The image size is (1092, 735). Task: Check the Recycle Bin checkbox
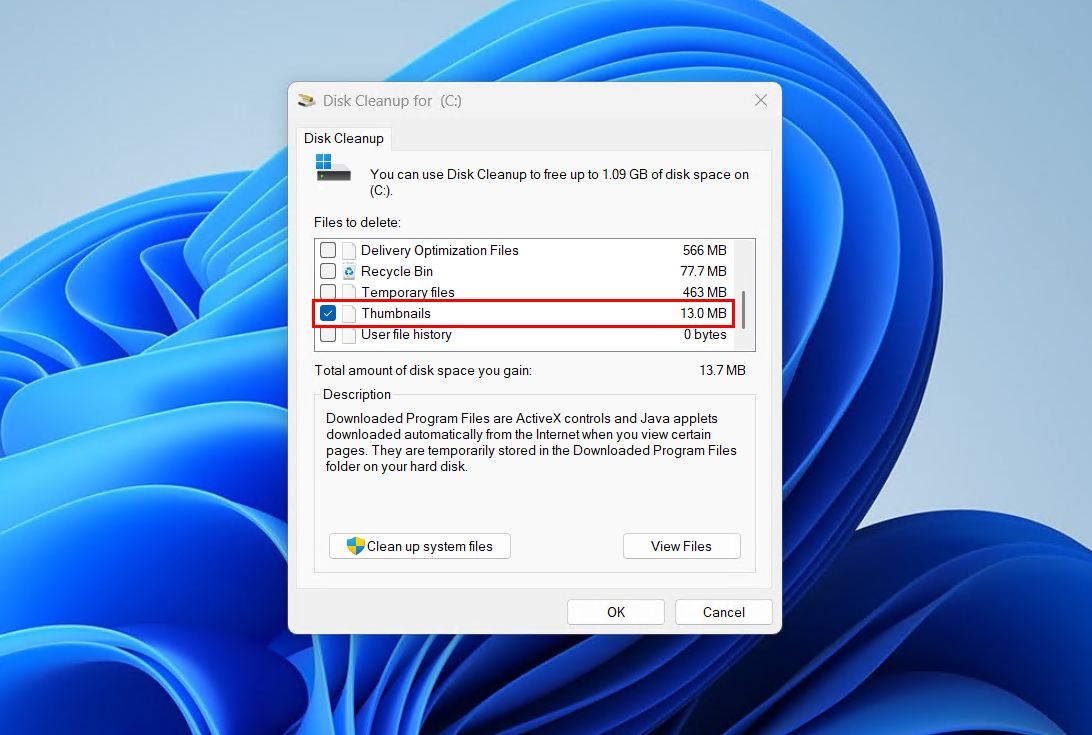(x=327, y=271)
